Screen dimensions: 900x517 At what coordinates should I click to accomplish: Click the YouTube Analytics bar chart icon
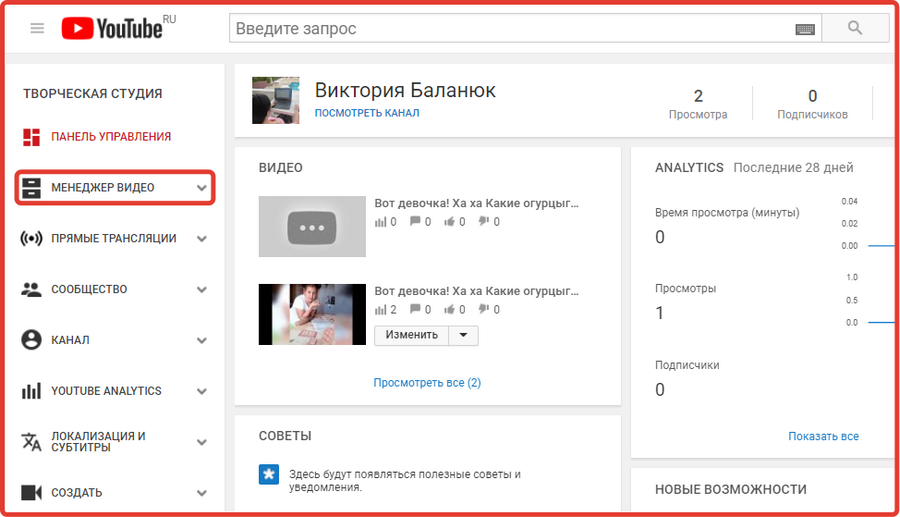click(x=31, y=391)
